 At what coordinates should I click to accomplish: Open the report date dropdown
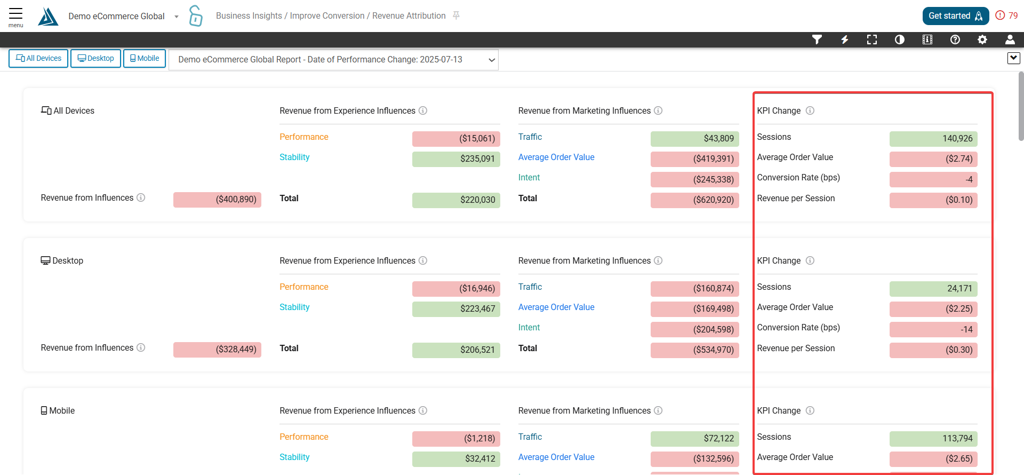pyautogui.click(x=334, y=60)
